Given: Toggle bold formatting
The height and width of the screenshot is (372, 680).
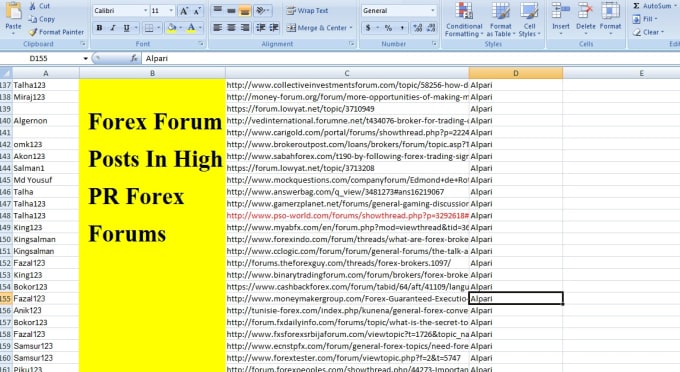Looking at the screenshot, I should click(x=99, y=28).
